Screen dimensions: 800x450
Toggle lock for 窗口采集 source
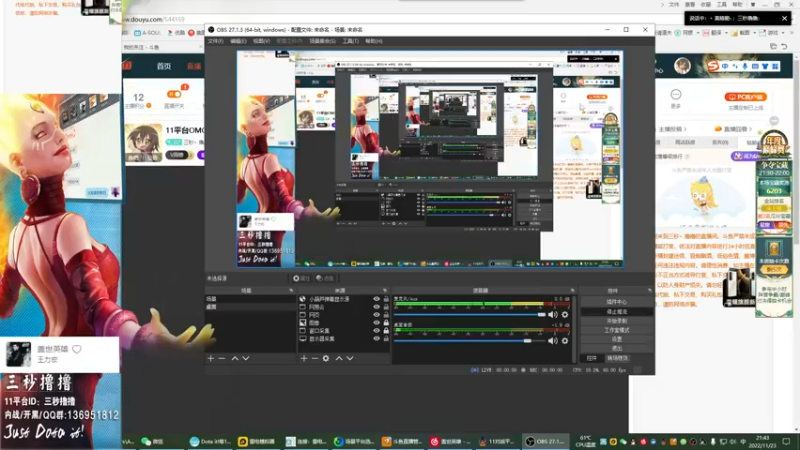point(386,331)
